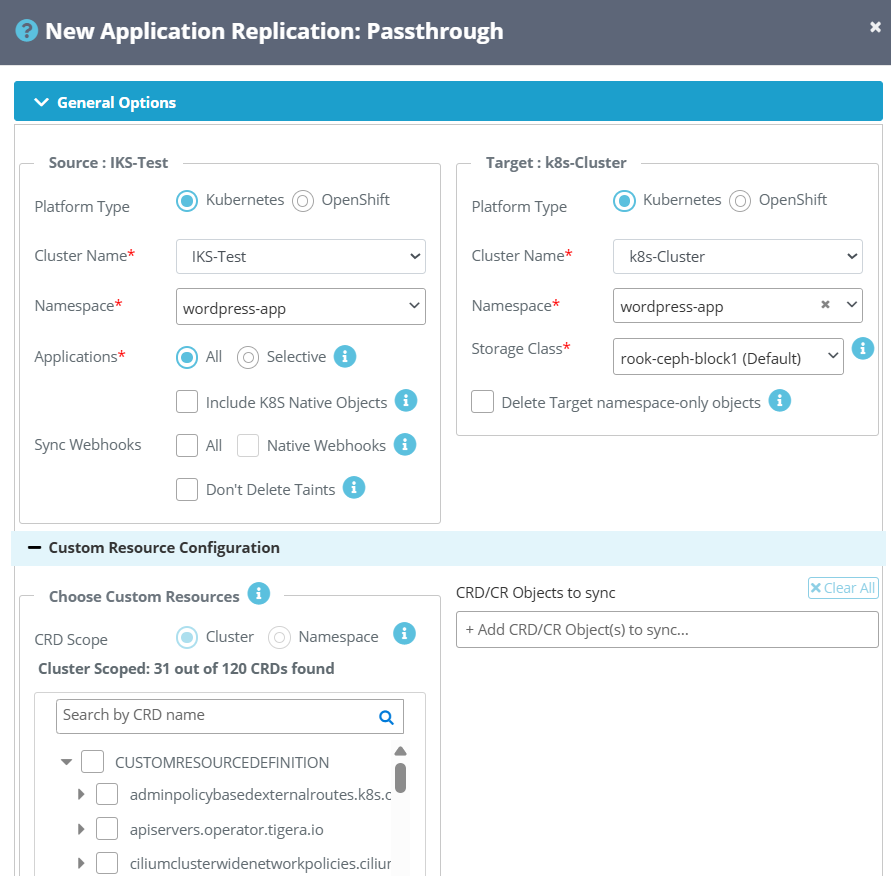Expand ciliumclusterwidenetworkpolicies tree item
Image resolution: width=891 pixels, height=876 pixels.
pos(81,864)
